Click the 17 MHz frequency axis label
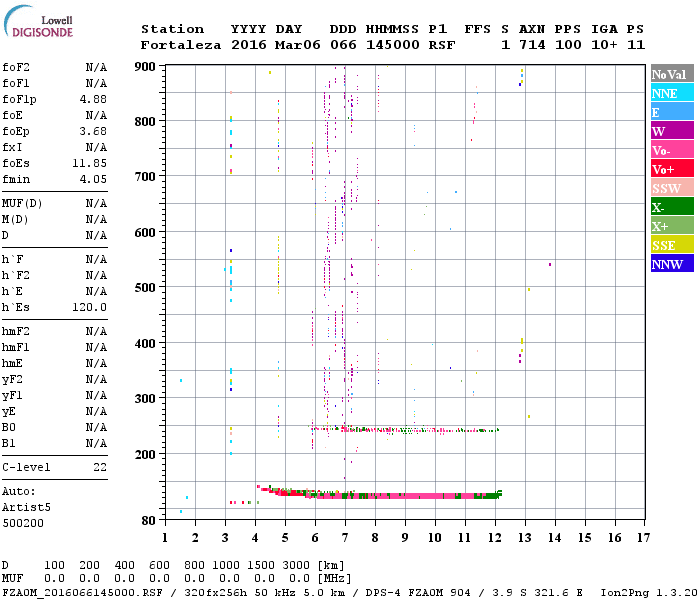Image resolution: width=700 pixels, height=600 pixels. (x=644, y=538)
